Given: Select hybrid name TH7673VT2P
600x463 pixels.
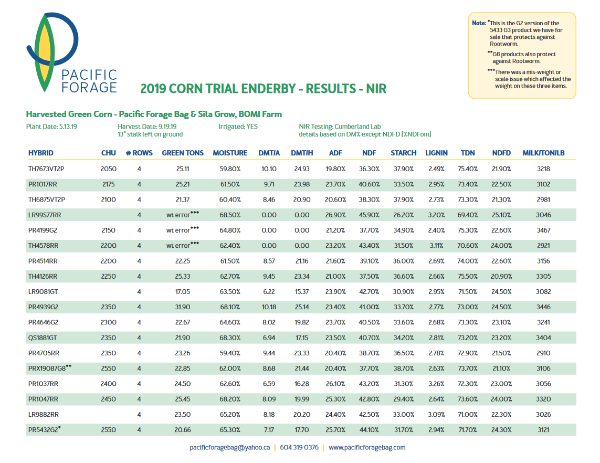Looking at the screenshot, I should (x=46, y=169).
